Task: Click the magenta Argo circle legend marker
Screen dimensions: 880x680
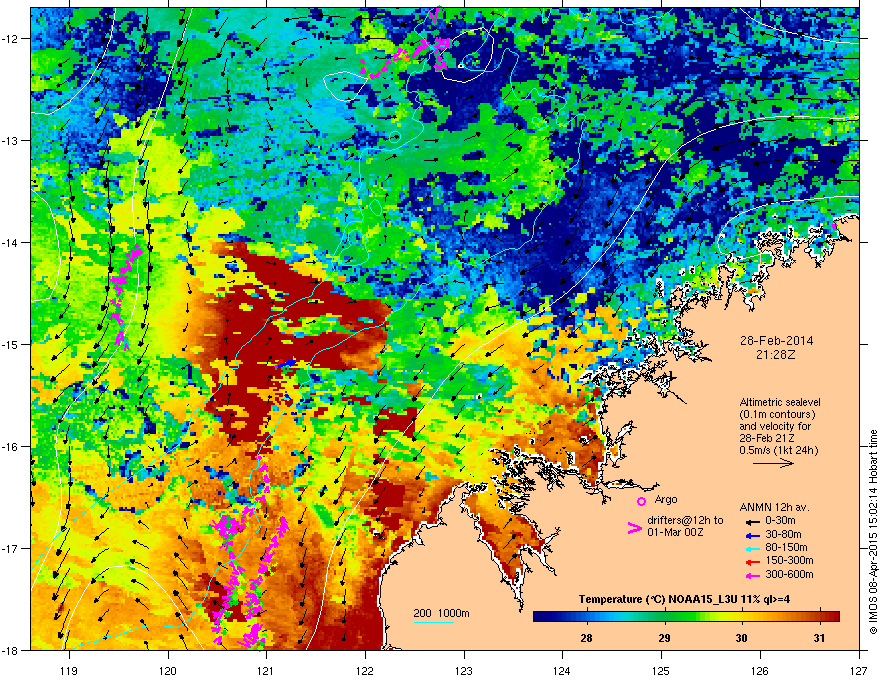Action: coord(641,501)
